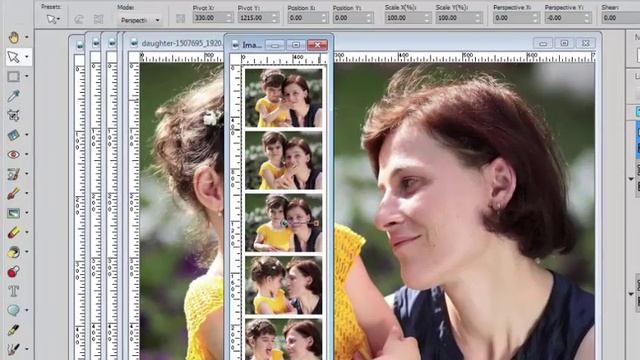Viewport: 640px width, 360px height.
Task: Click the document icon in daughter window title
Action: tap(133, 43)
